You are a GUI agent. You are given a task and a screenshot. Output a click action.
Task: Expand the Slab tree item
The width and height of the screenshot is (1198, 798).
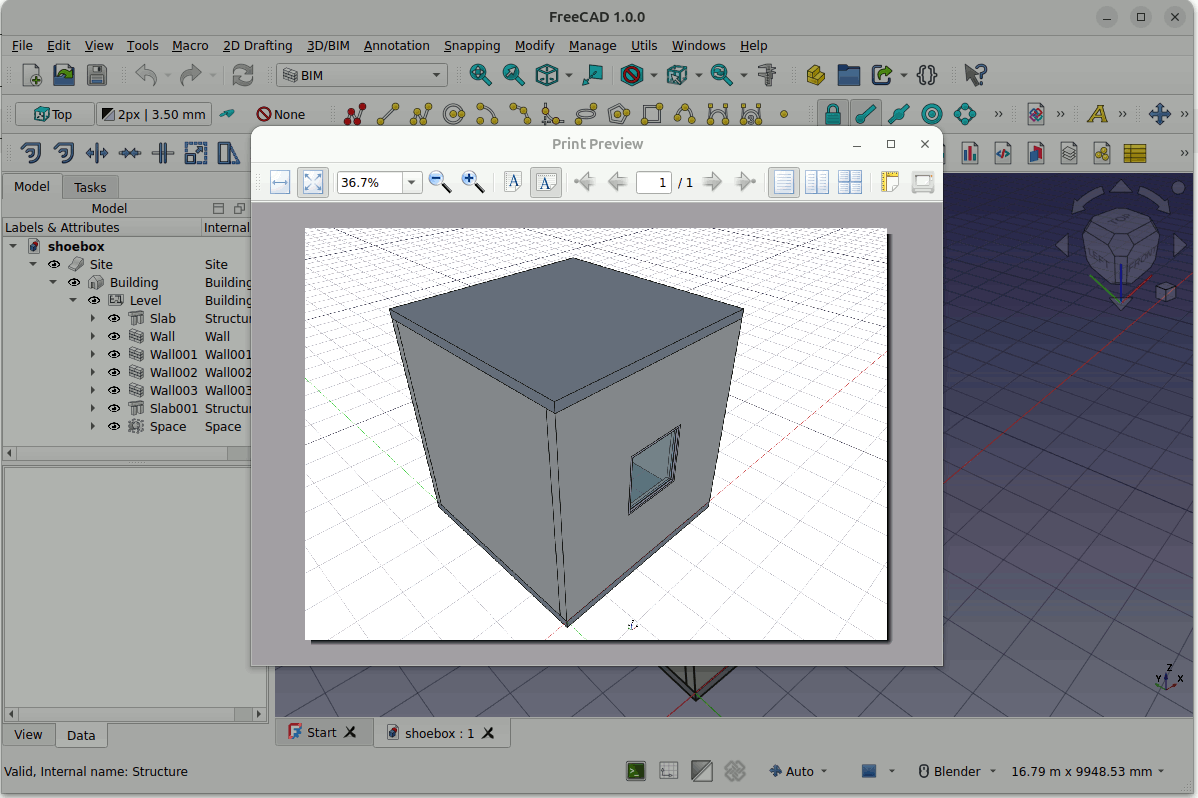click(93, 318)
